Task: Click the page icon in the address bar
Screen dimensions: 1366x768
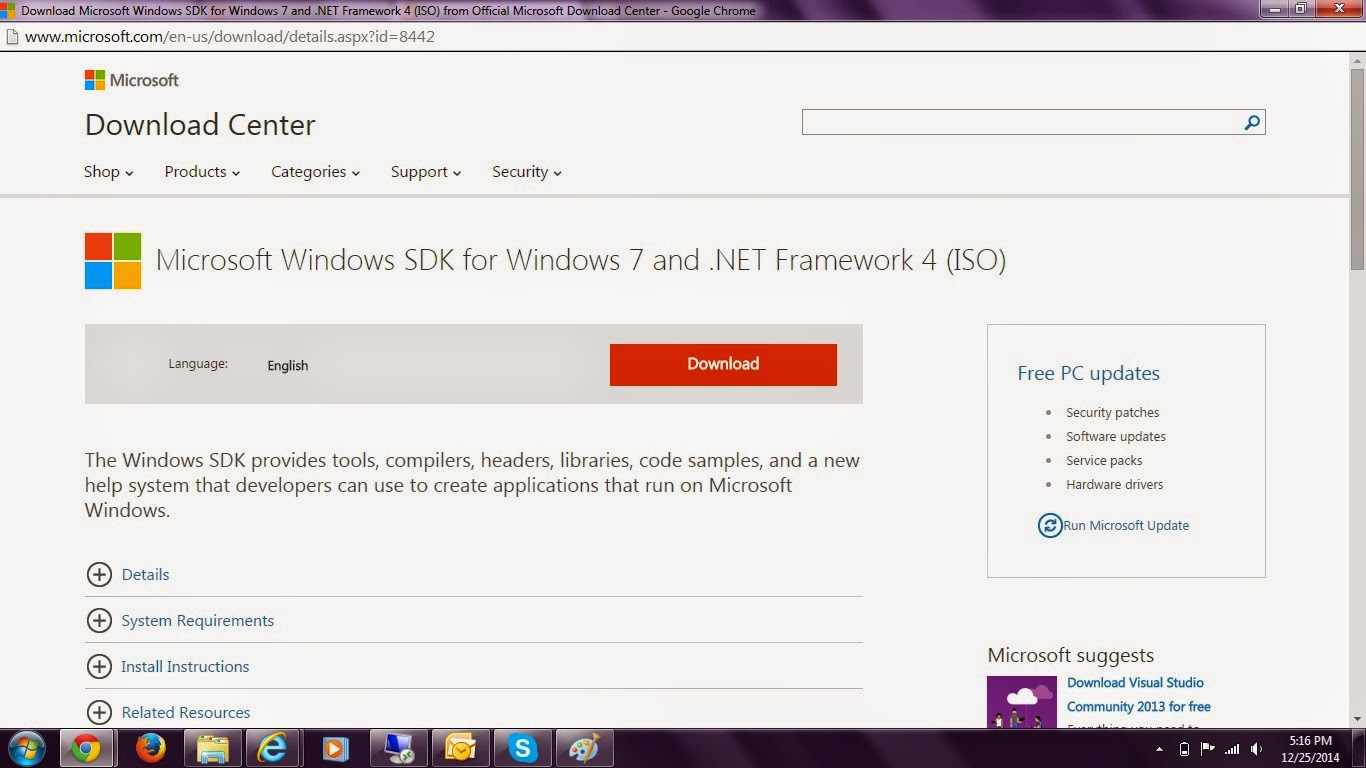Action: coord(12,37)
